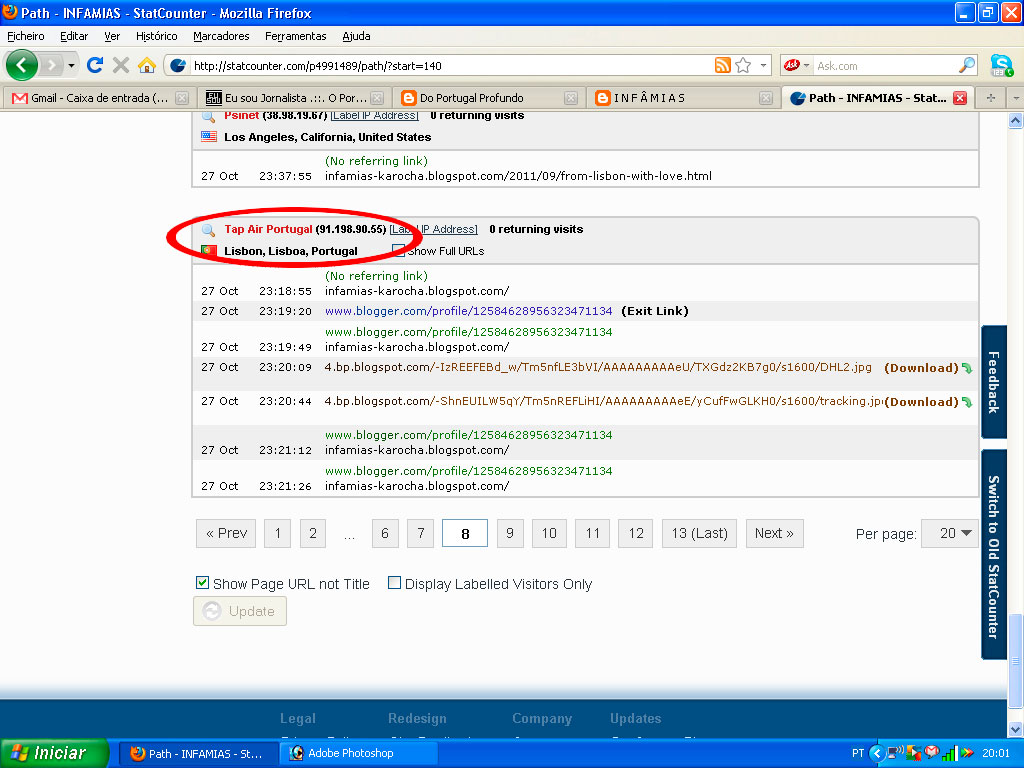Open the blogger.com profile Exit Link
The image size is (1024, 768).
pos(468,311)
